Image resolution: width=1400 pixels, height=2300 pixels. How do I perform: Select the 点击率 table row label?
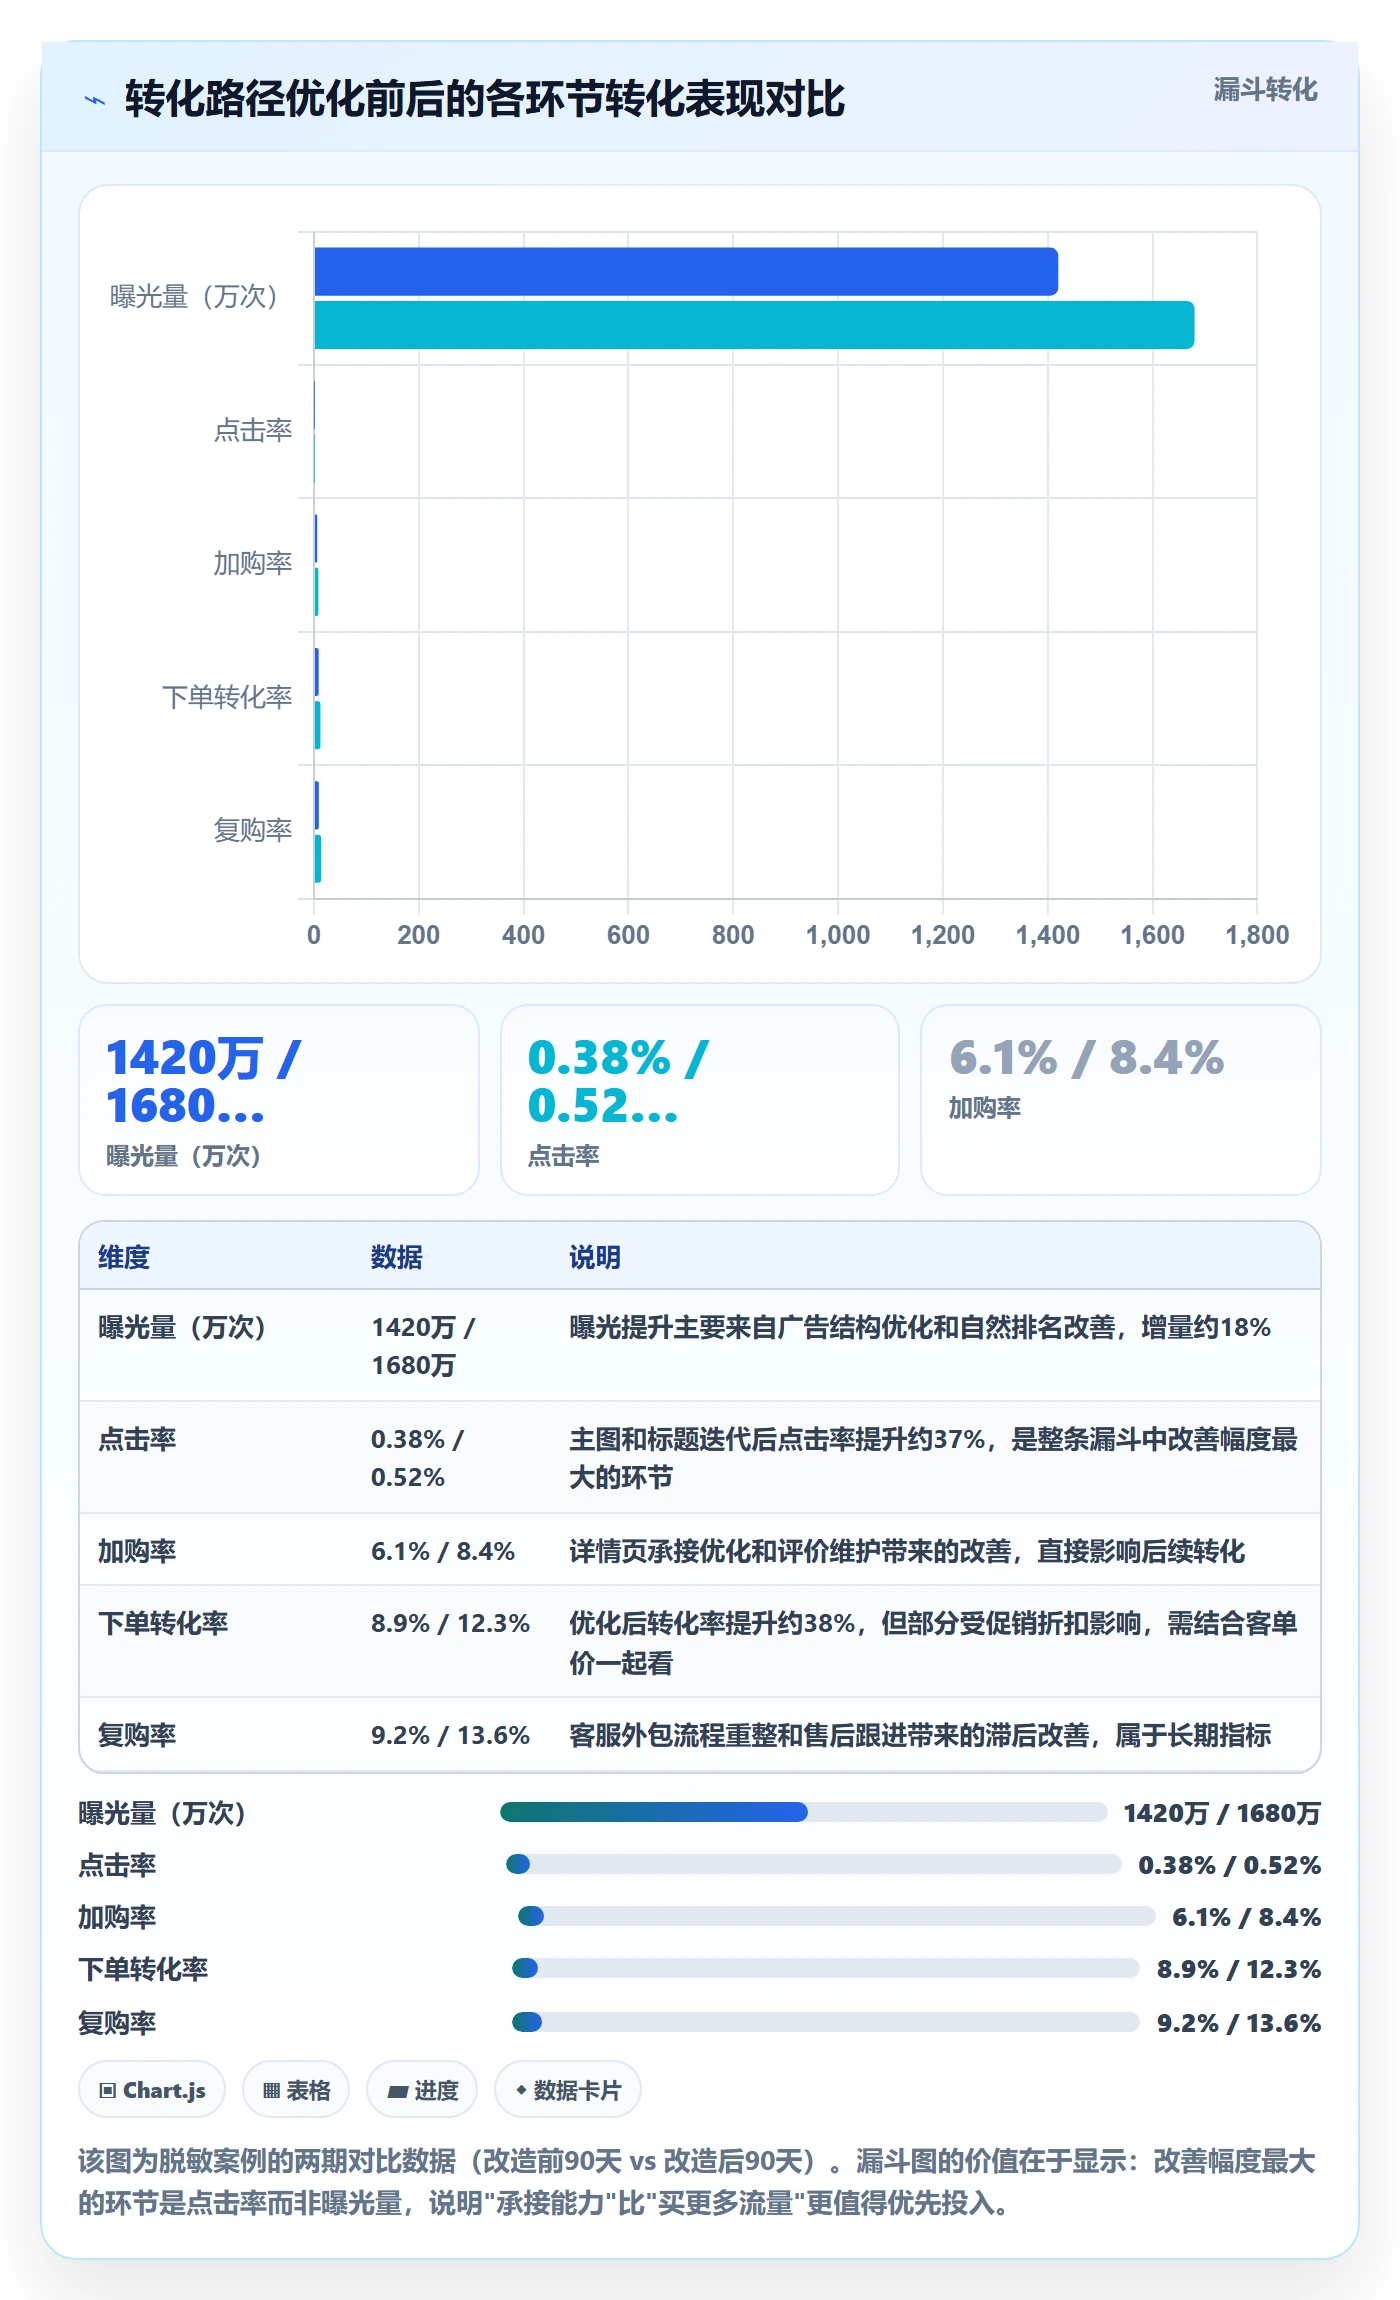pos(137,1439)
